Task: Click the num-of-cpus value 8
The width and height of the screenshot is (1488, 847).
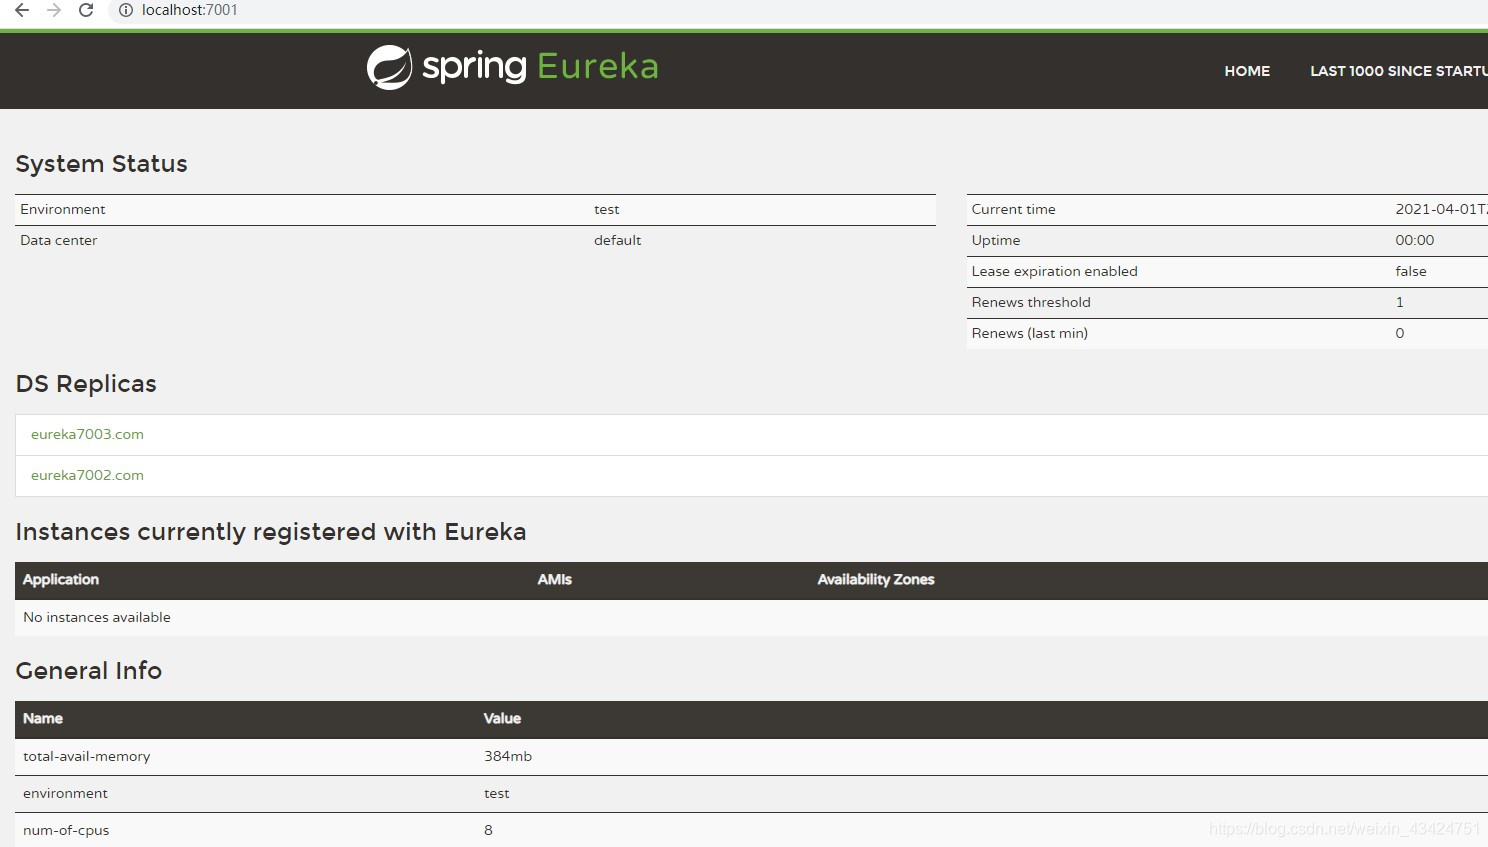Action: tap(488, 830)
